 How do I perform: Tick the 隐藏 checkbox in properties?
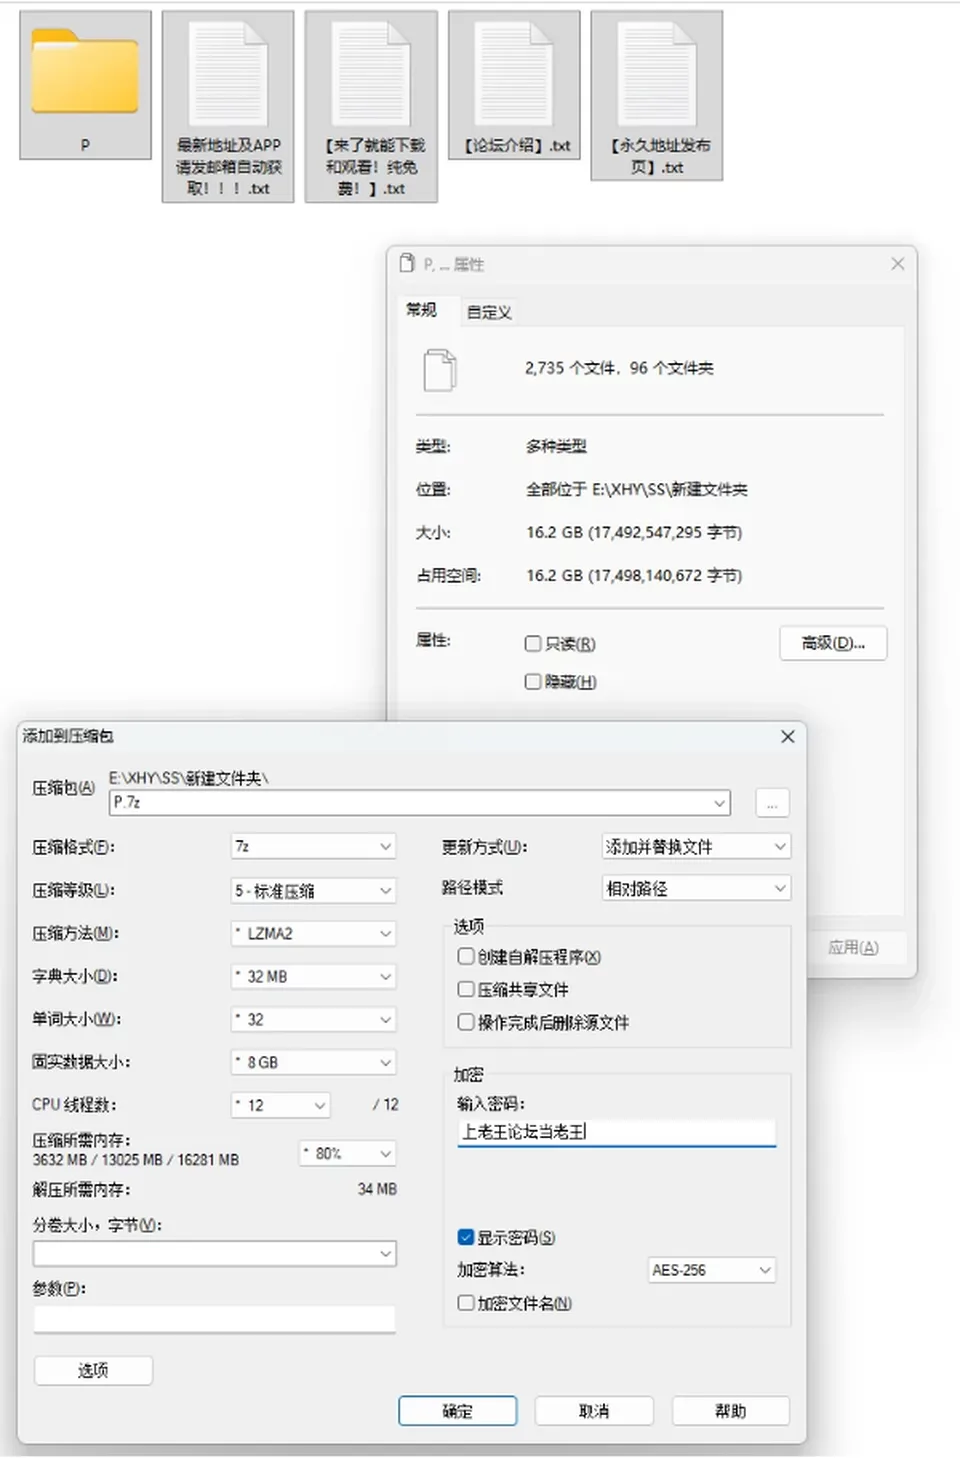tap(533, 682)
